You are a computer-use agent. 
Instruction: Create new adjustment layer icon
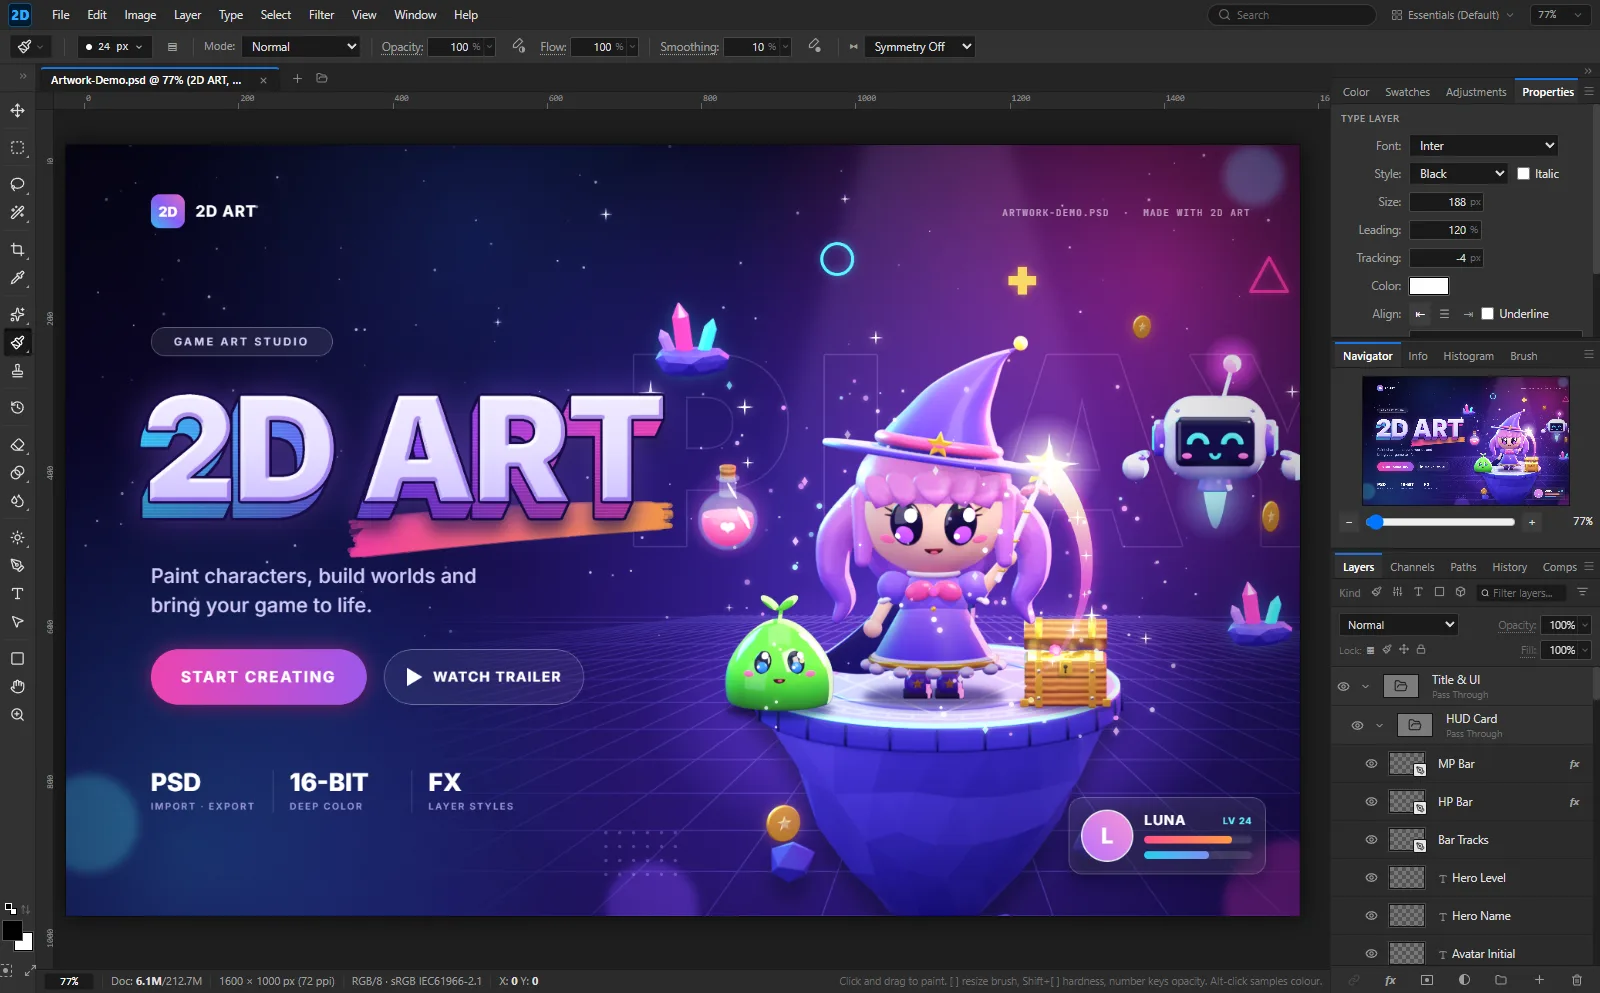pyautogui.click(x=1464, y=980)
